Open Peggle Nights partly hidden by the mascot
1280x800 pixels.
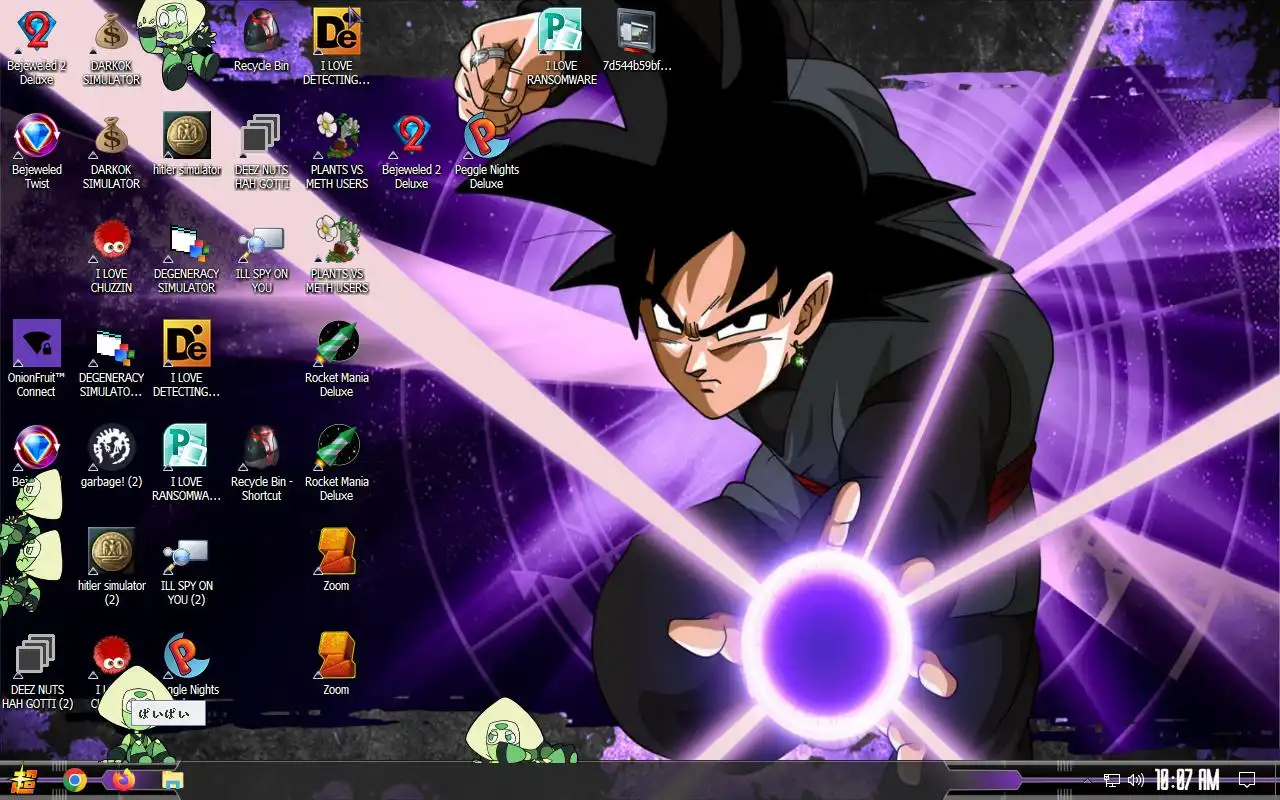[186, 657]
